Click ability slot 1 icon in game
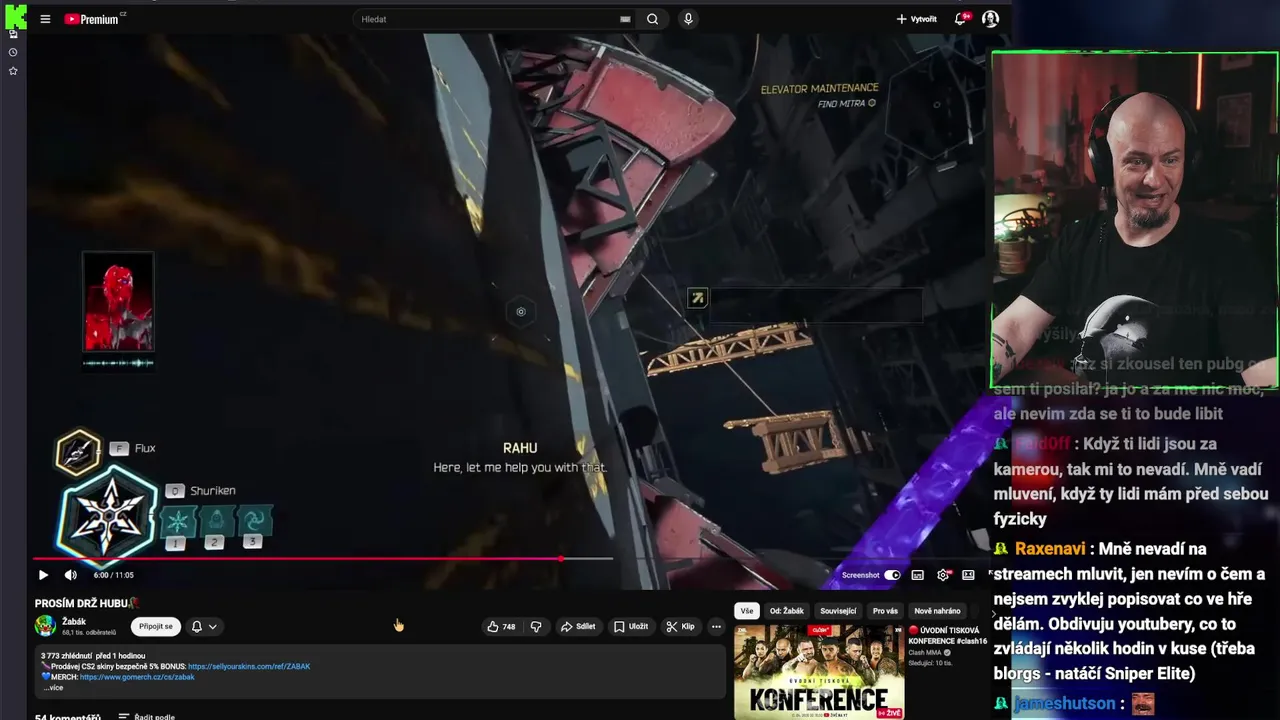Screen dimensions: 1280x720 [x=177, y=521]
